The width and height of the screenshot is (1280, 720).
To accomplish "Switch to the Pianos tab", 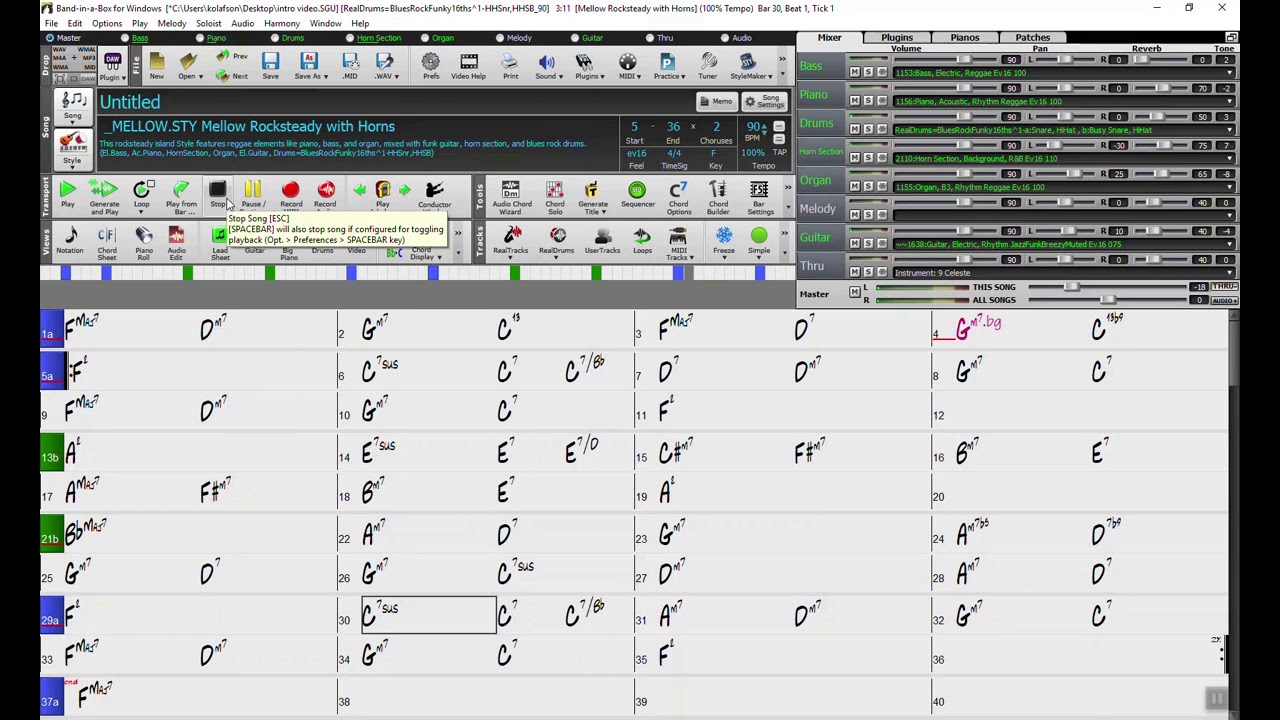I will pos(965,37).
